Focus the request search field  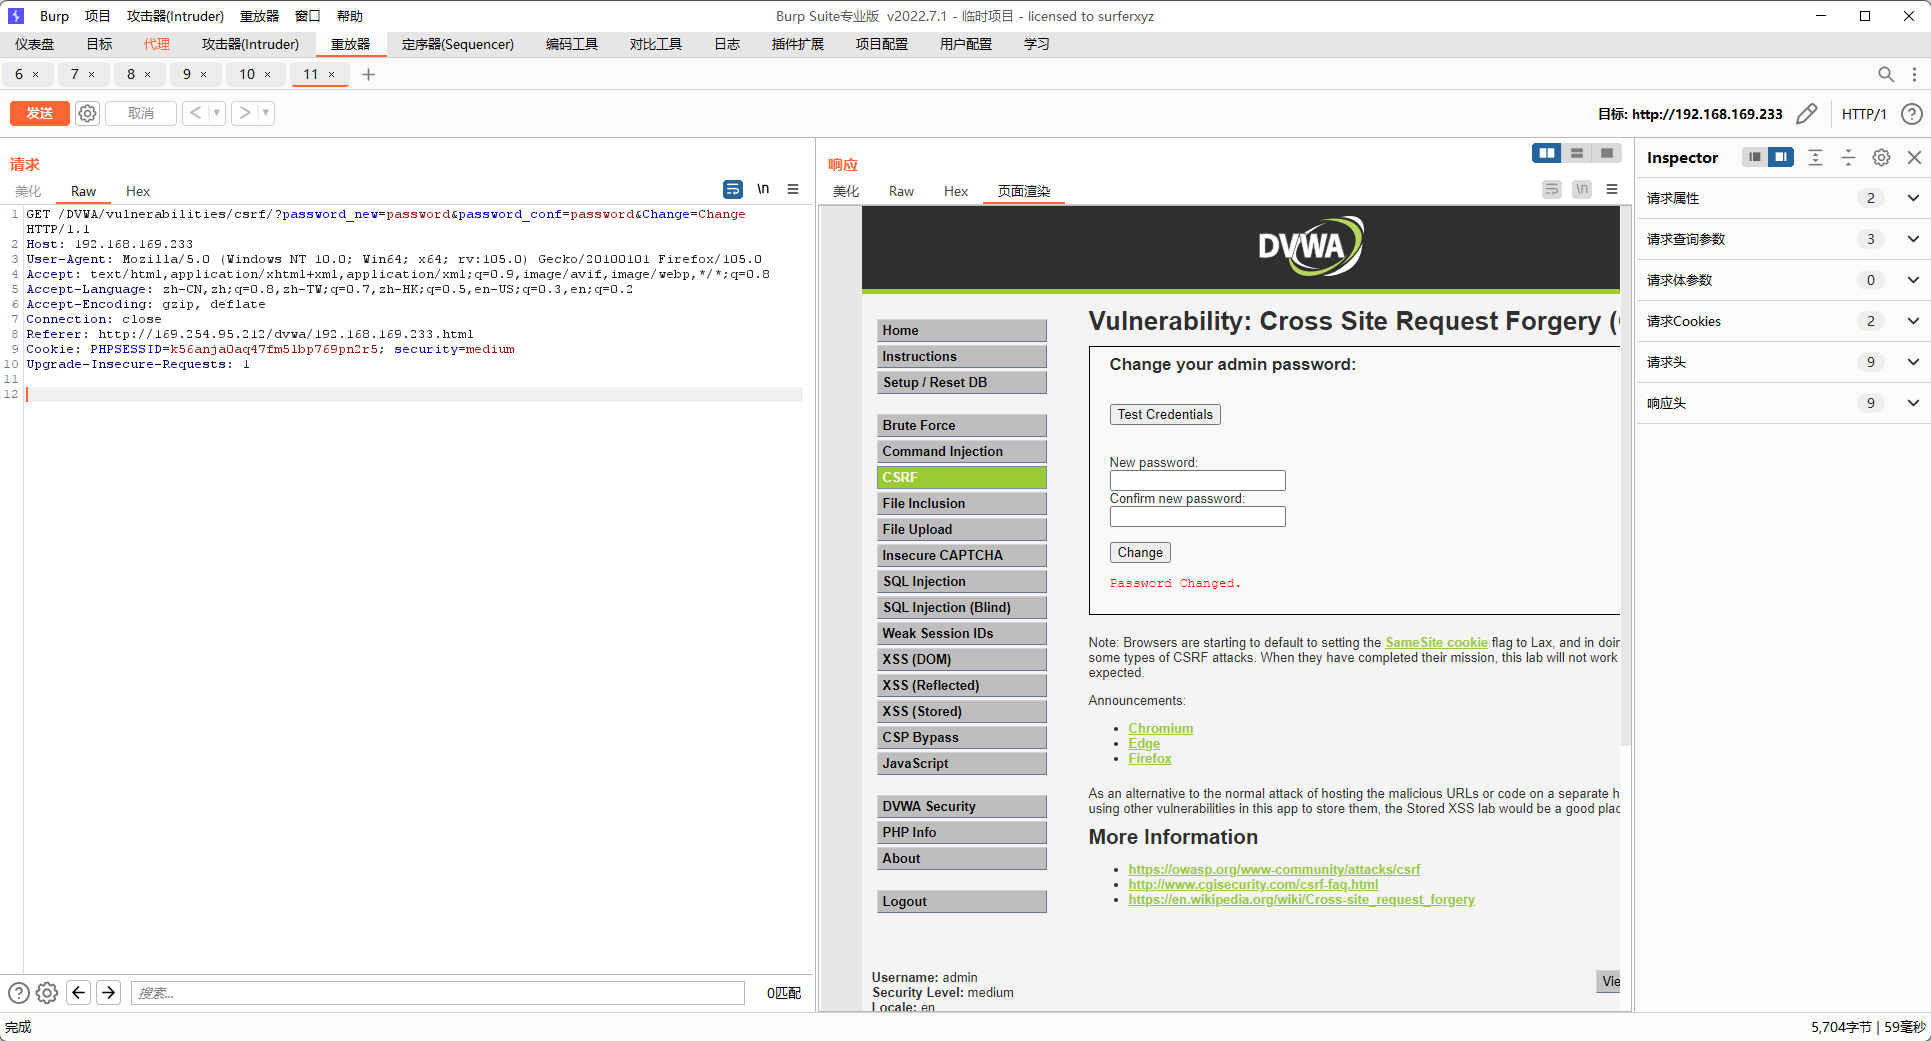438,993
